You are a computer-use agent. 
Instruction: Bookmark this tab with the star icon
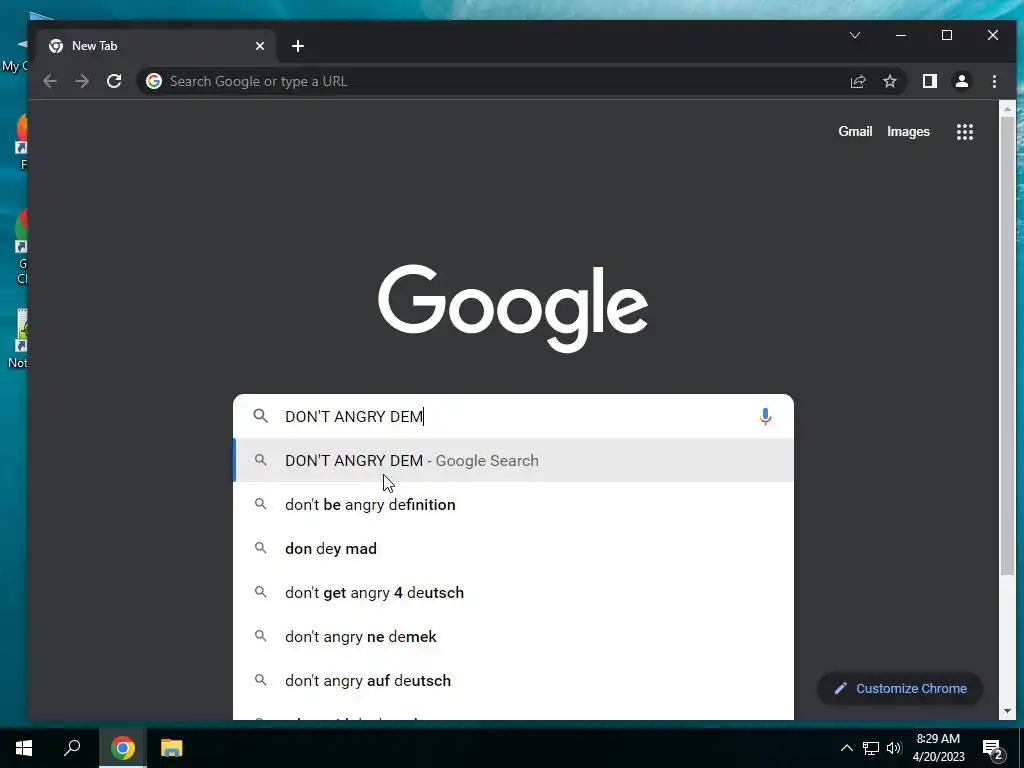(889, 81)
